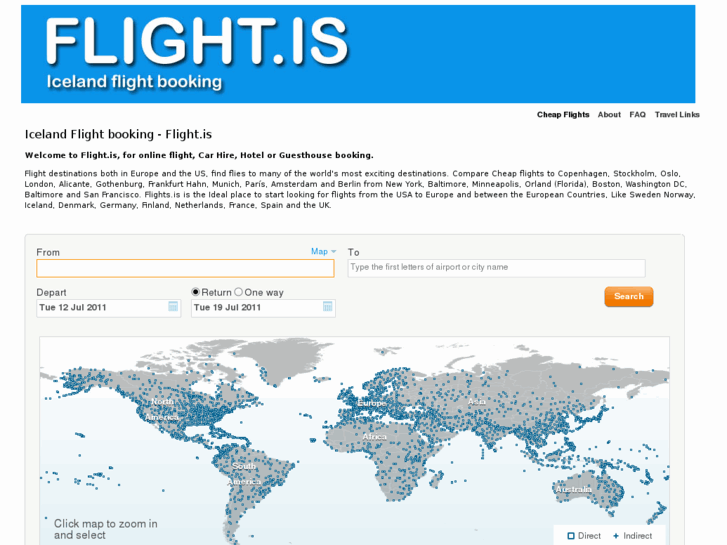Select the One way radio button
This screenshot has width=727, height=545.
(238, 292)
